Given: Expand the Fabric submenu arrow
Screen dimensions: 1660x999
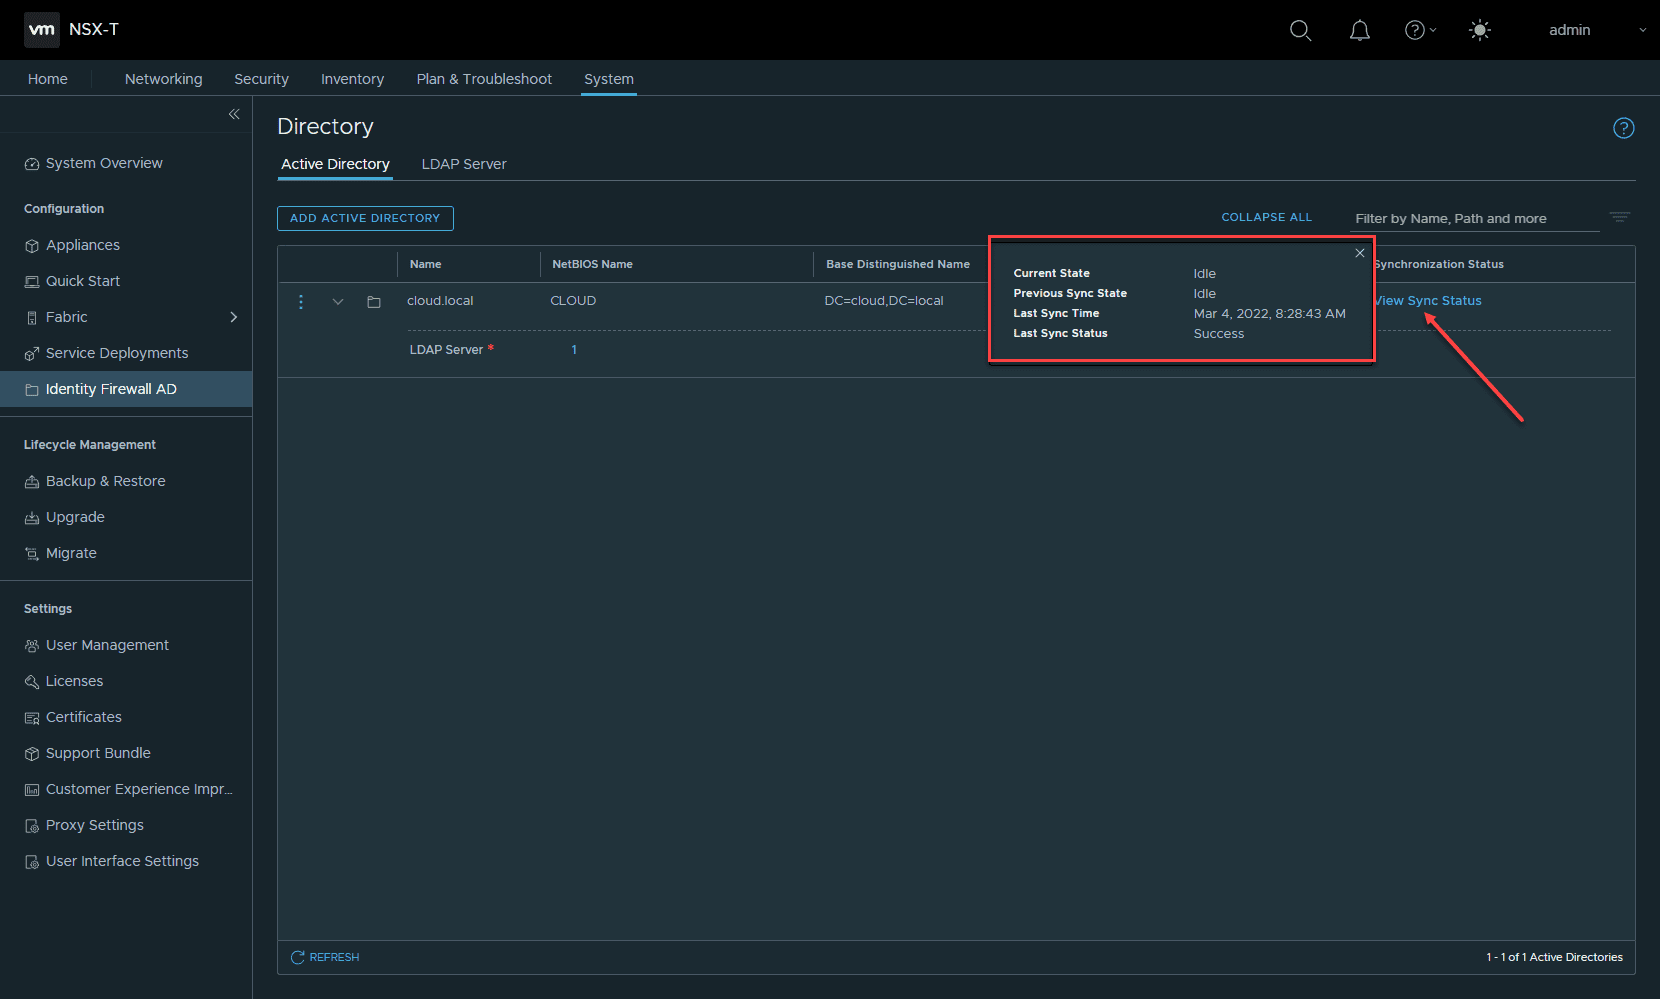Looking at the screenshot, I should (x=234, y=317).
